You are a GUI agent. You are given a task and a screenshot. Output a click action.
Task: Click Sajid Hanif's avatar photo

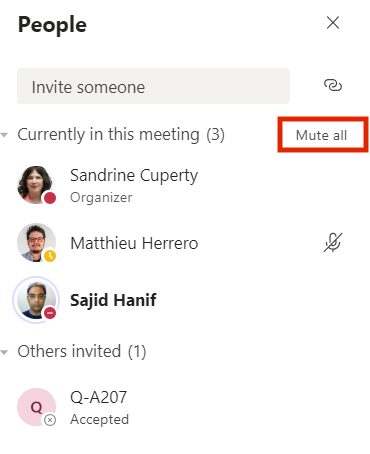click(36, 300)
